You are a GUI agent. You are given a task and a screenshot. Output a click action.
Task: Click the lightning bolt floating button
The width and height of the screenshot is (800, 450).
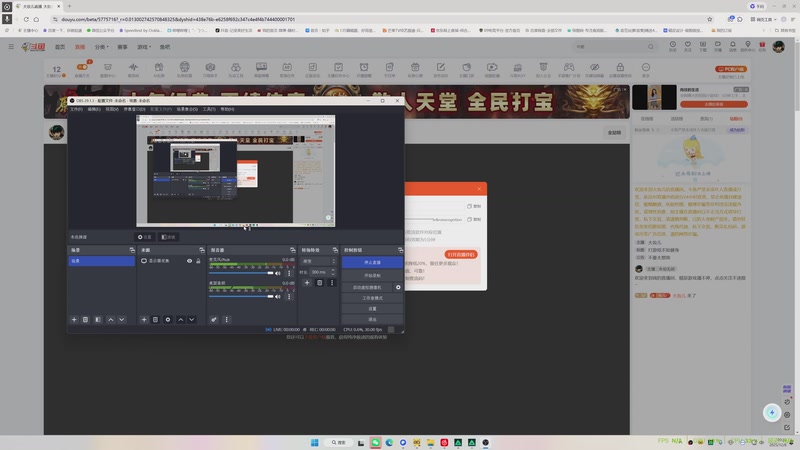772,412
